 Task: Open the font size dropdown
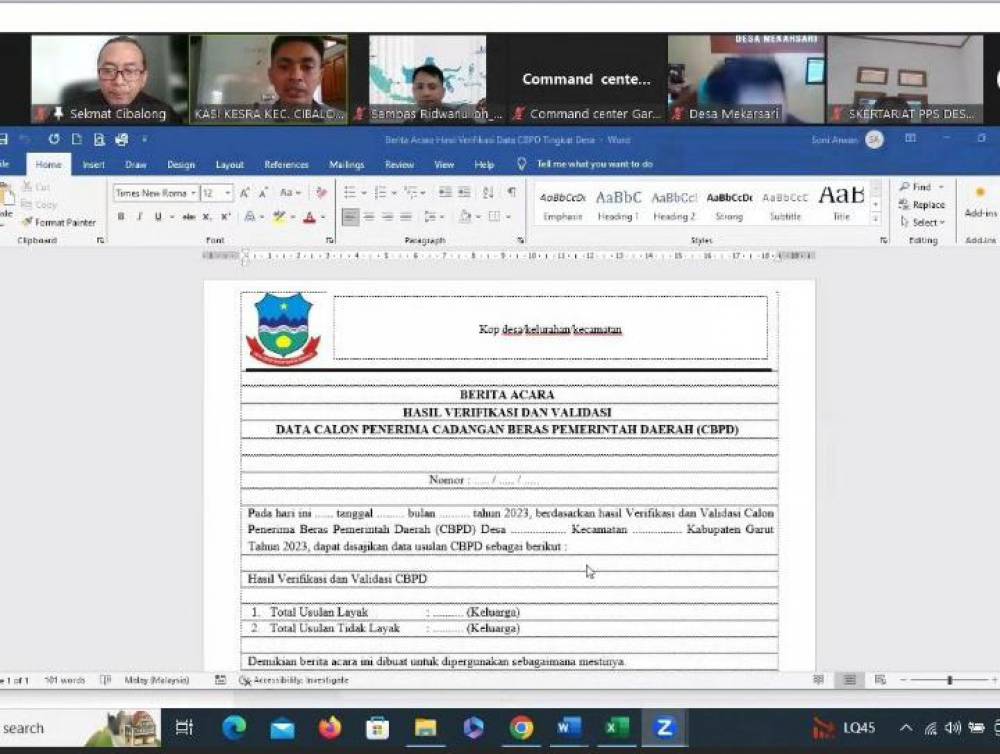point(228,193)
